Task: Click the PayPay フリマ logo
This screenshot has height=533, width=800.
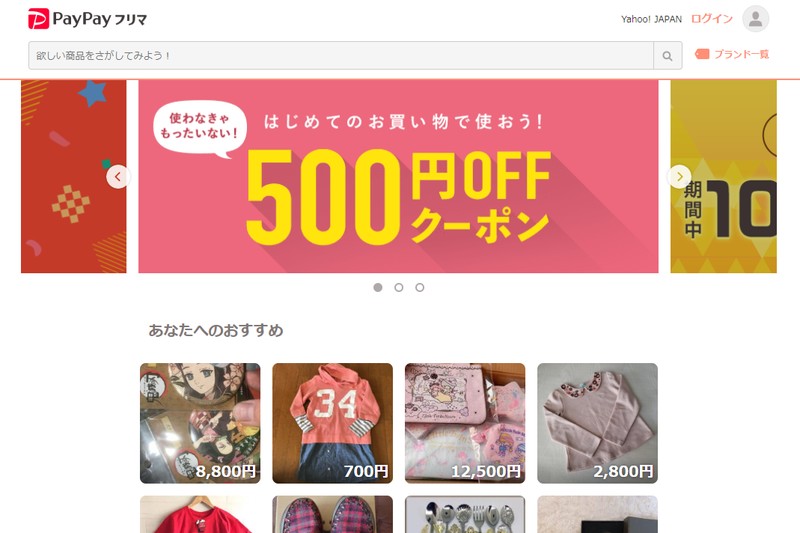Action: [x=87, y=19]
